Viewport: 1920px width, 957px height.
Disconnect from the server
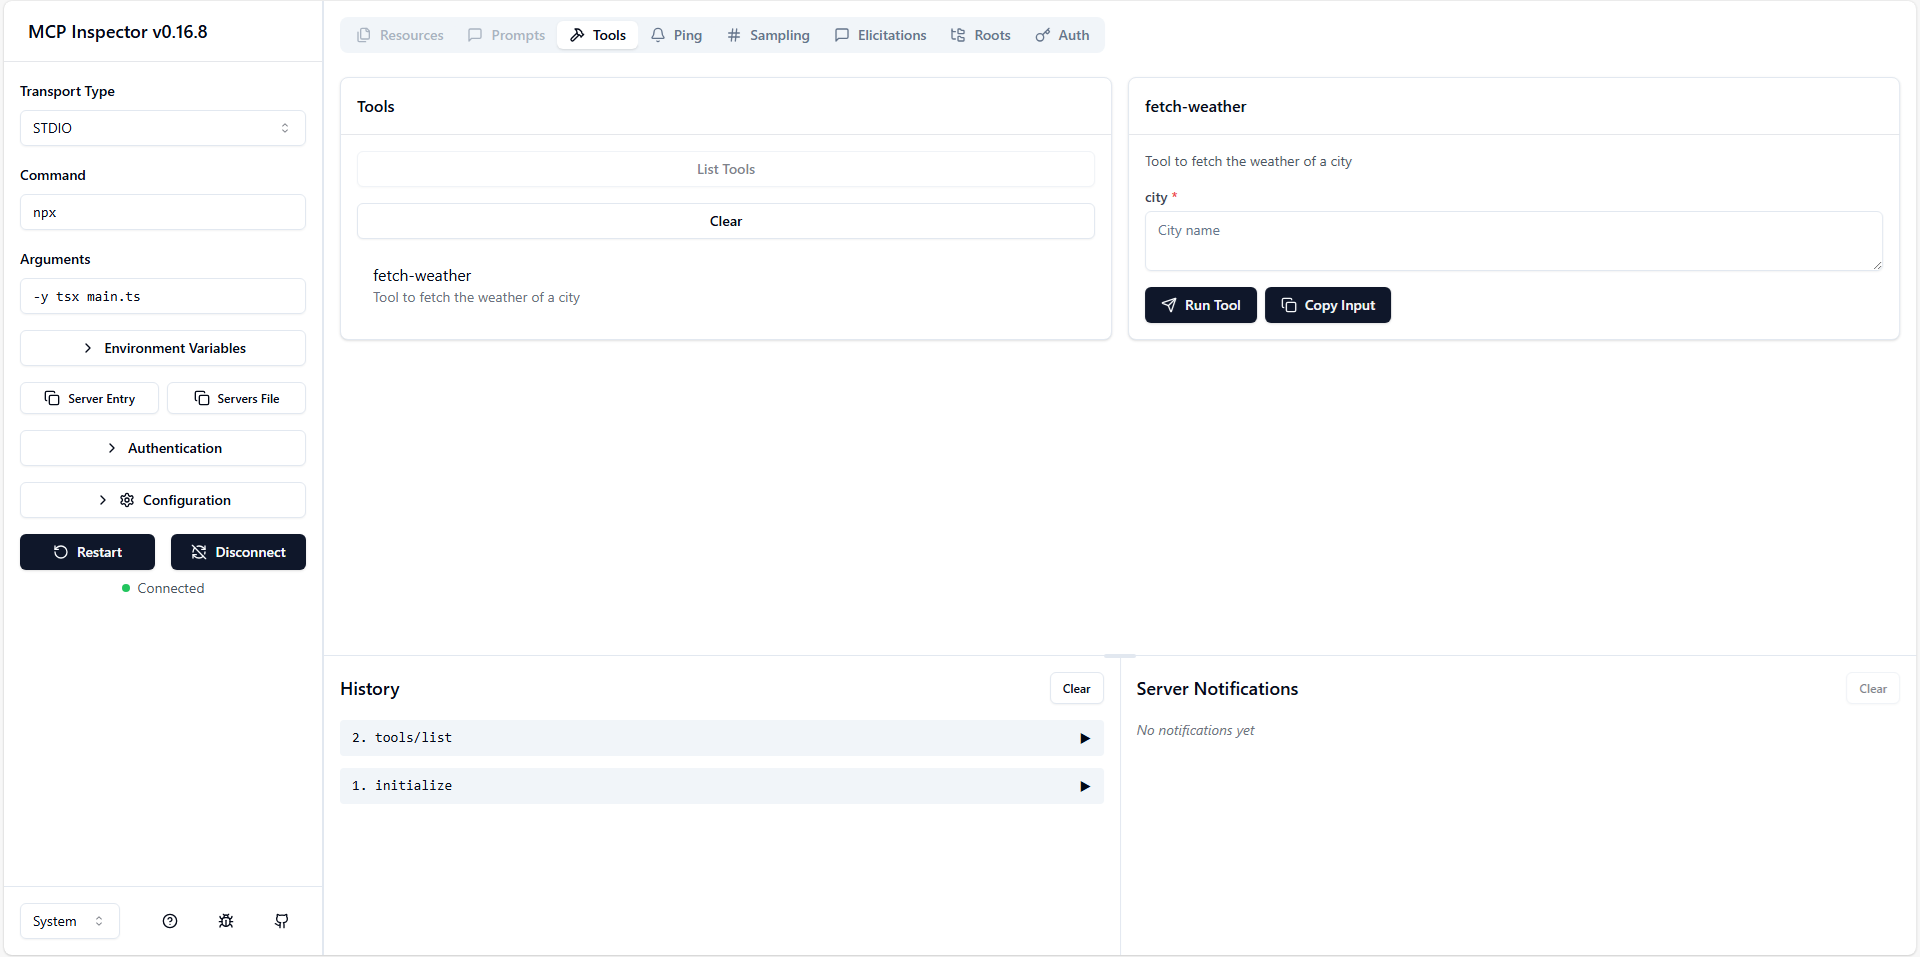pyautogui.click(x=238, y=552)
